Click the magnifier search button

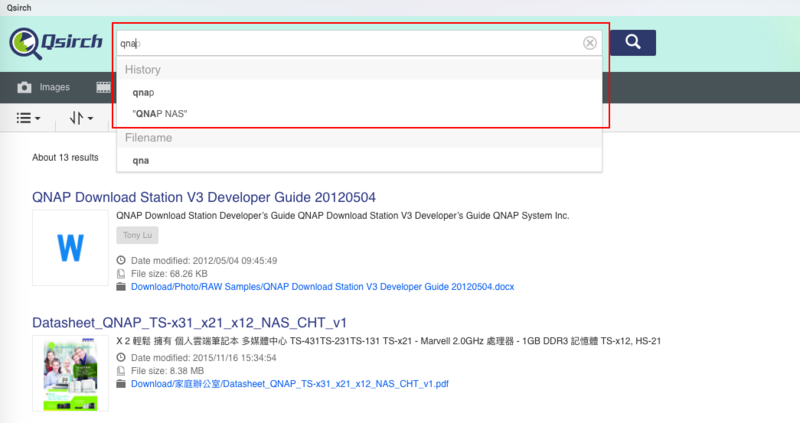[633, 42]
